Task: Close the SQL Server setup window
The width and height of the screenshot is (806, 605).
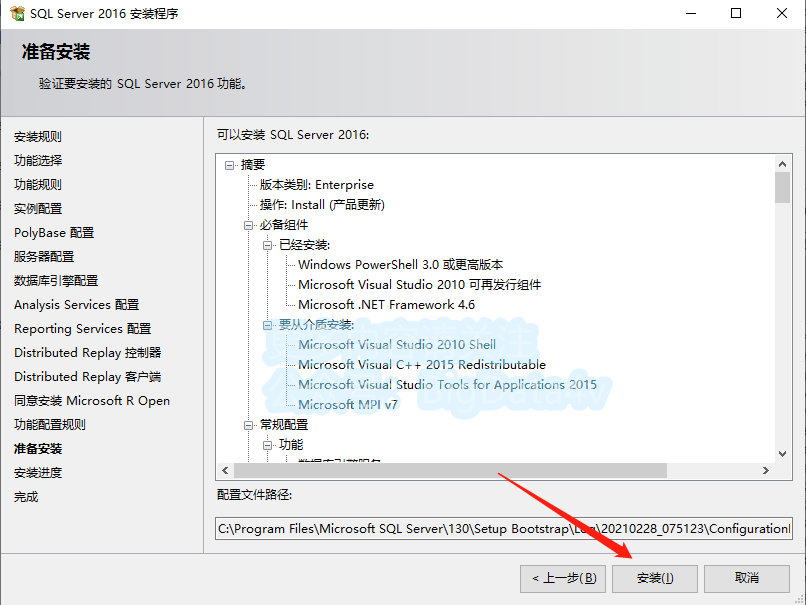Action: point(781,13)
